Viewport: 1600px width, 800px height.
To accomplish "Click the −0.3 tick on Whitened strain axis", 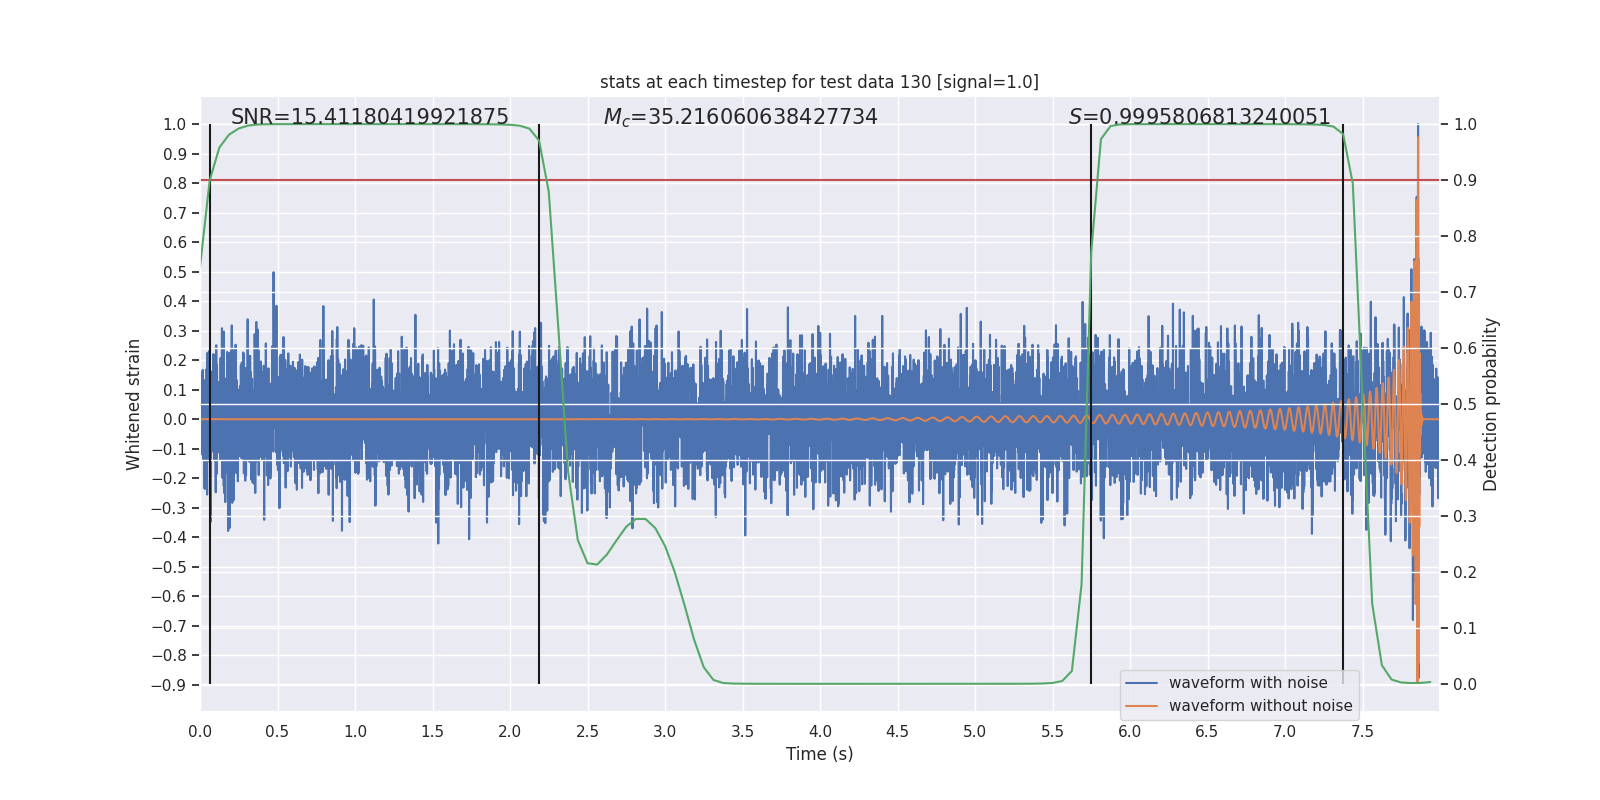I will click(169, 508).
